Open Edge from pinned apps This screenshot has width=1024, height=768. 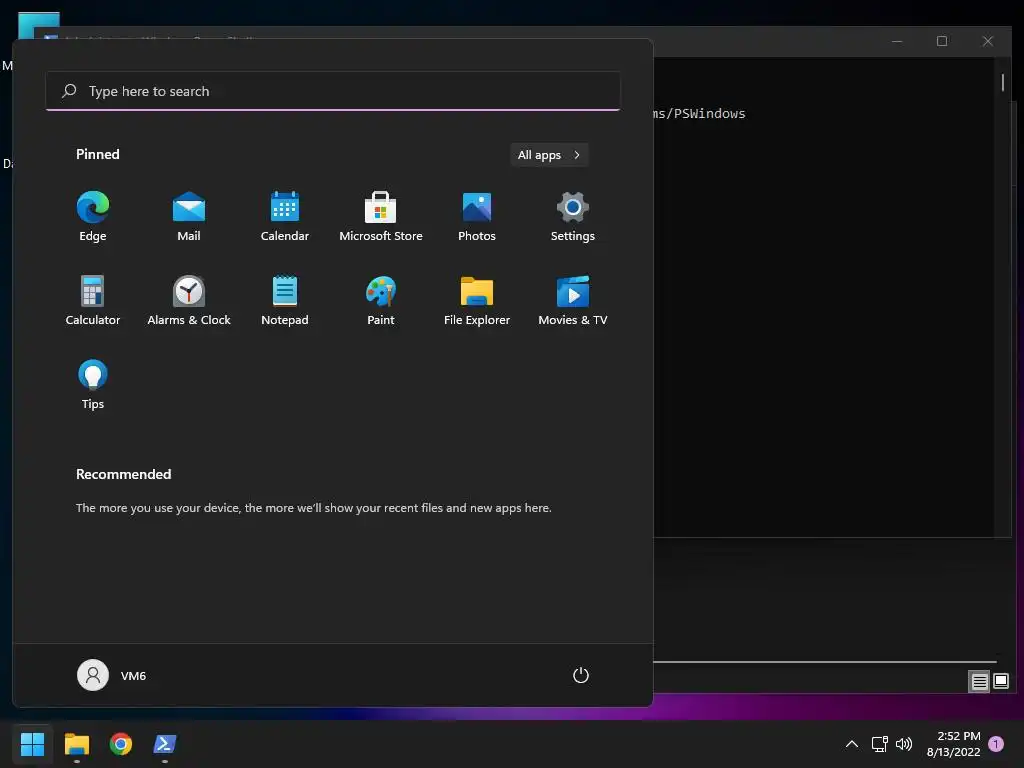[x=93, y=217]
